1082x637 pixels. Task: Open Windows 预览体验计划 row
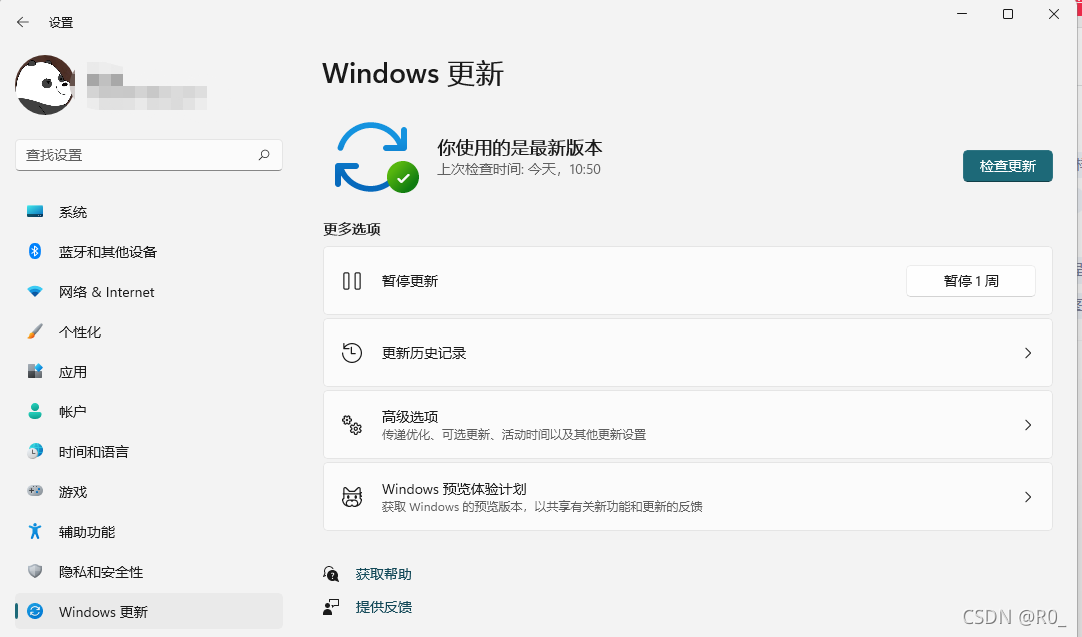point(687,496)
